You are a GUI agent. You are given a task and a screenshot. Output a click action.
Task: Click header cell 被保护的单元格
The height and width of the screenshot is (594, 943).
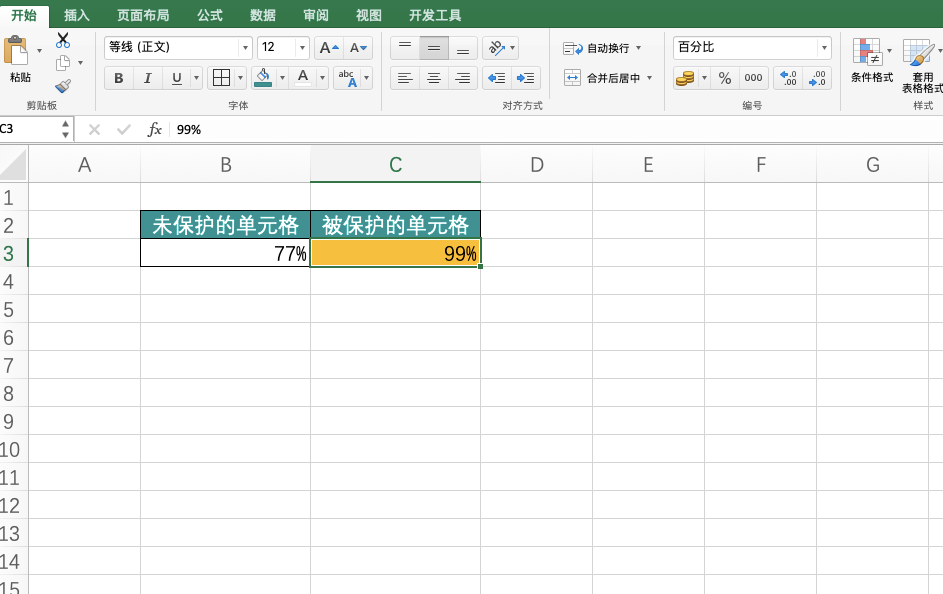[395, 225]
